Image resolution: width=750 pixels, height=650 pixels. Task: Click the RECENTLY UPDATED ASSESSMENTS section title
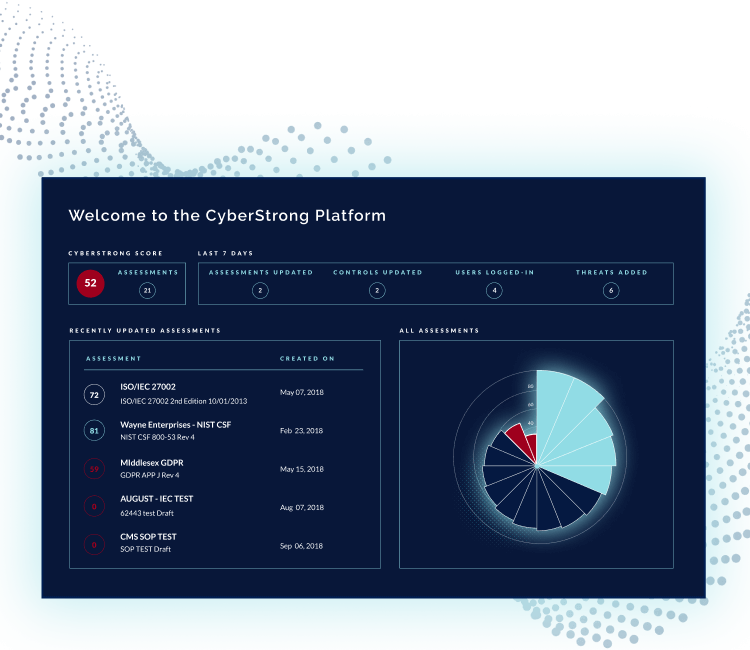[145, 331]
